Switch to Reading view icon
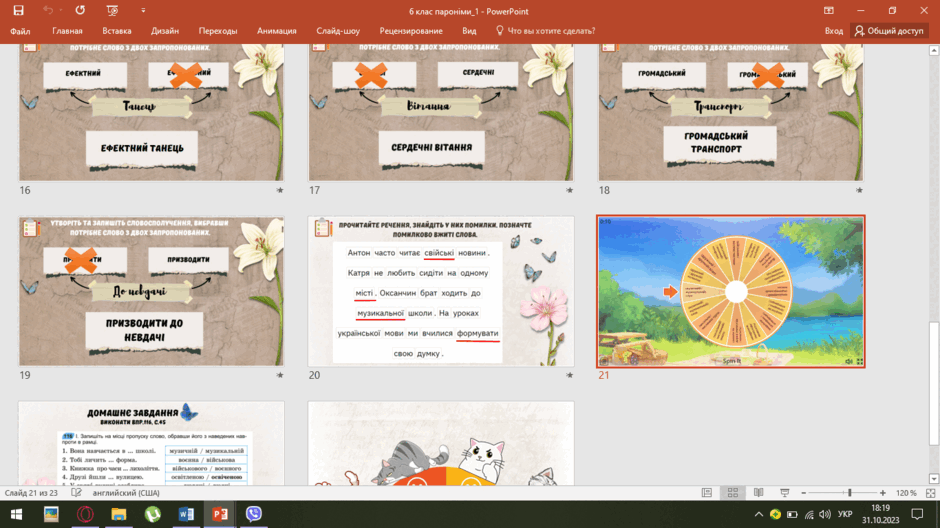 (758, 493)
